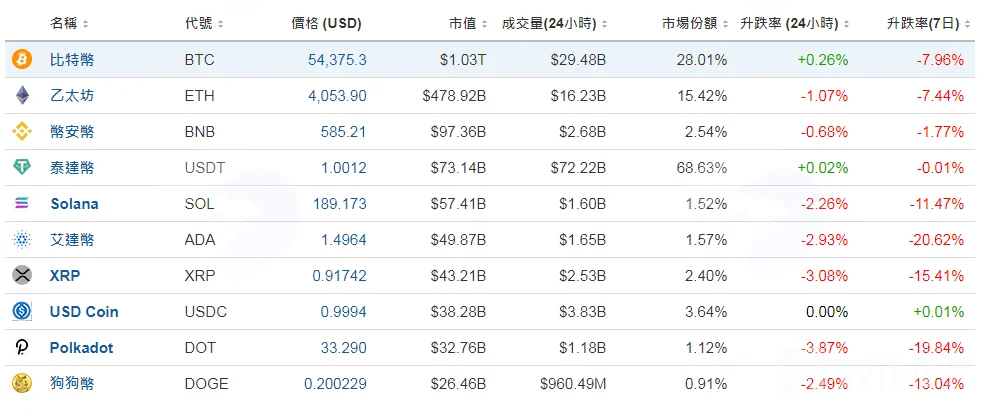Open the Polkadot name link
983x415 pixels.
coord(81,347)
